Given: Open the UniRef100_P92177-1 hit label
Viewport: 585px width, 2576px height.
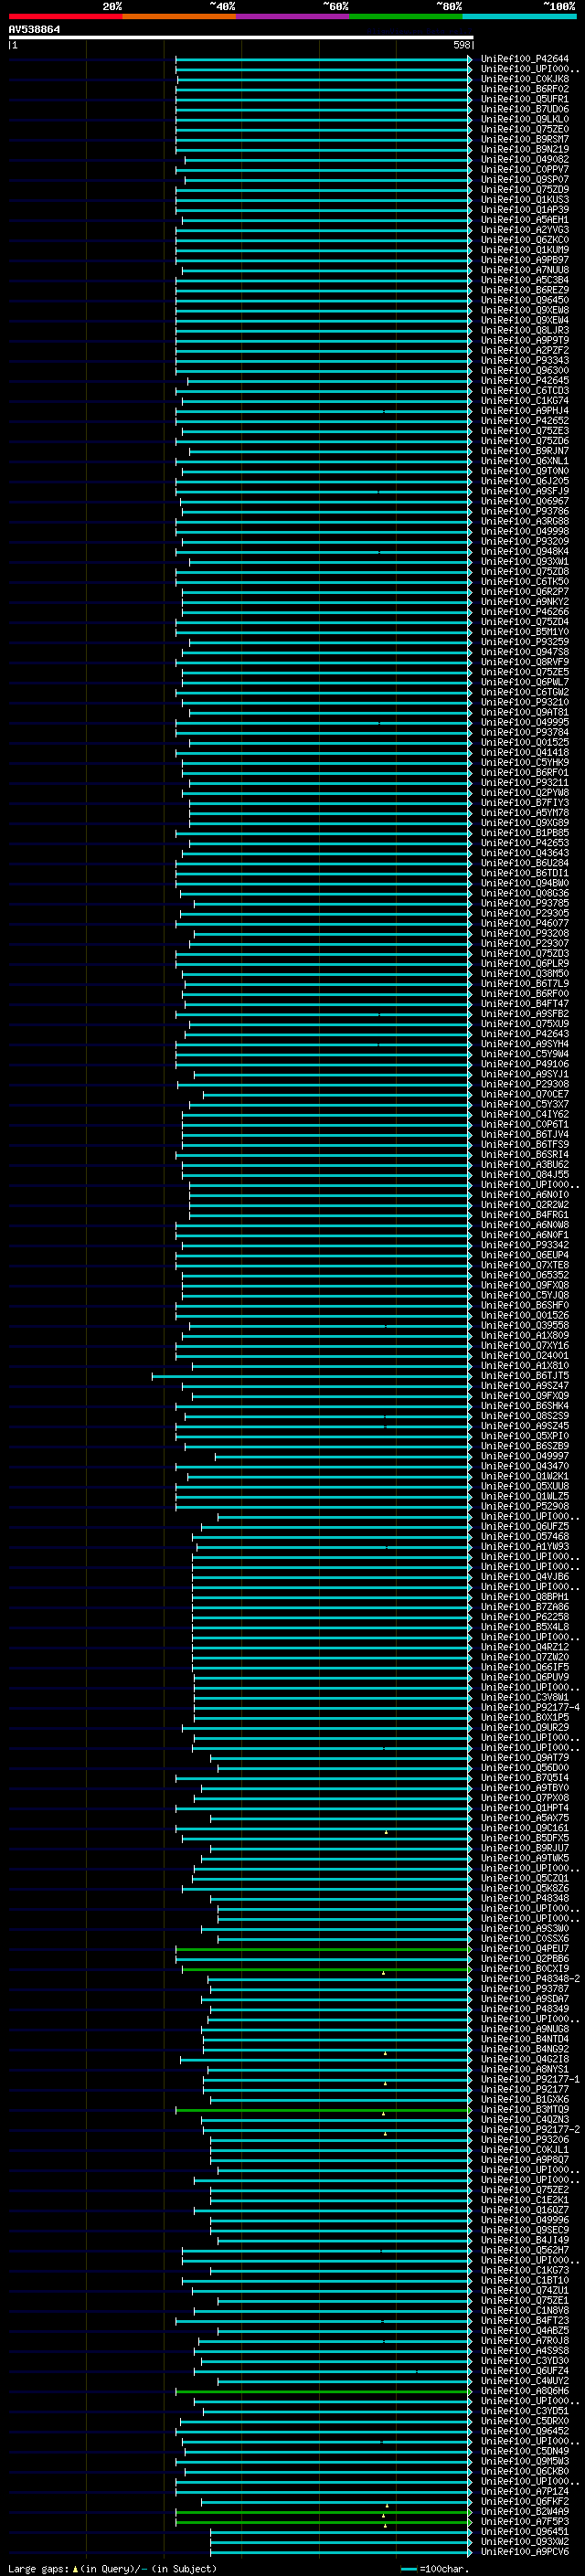Looking at the screenshot, I should coord(530,2079).
